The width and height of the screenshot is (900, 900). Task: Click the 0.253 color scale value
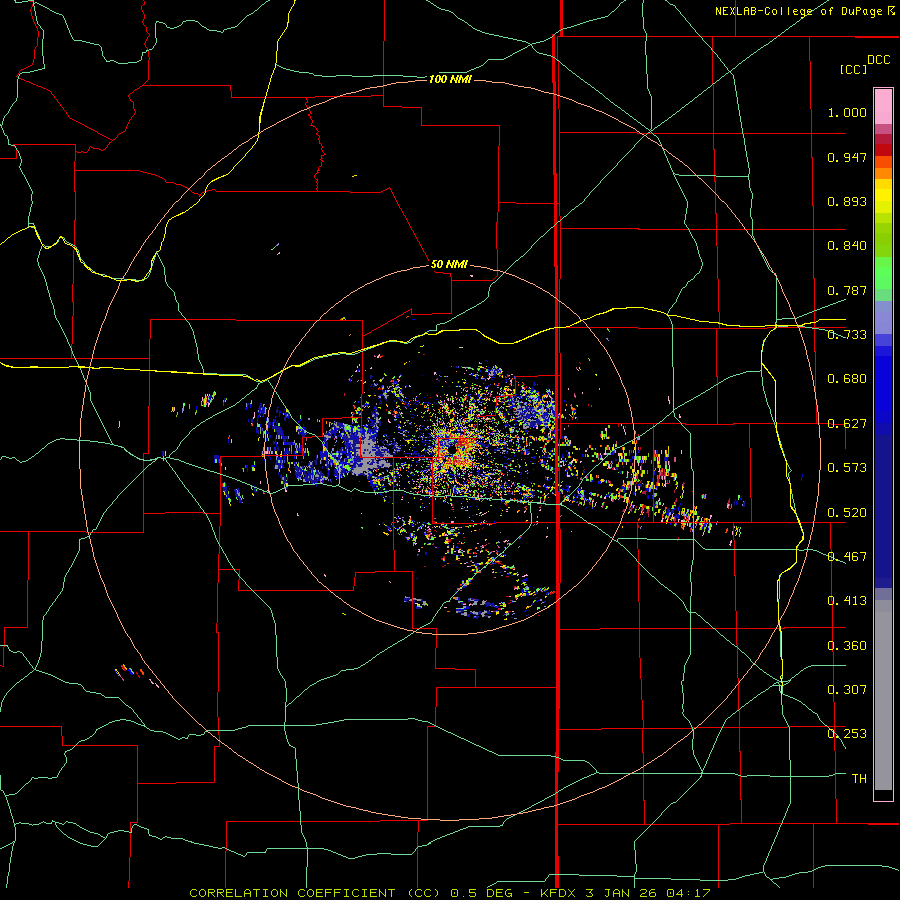(847, 734)
